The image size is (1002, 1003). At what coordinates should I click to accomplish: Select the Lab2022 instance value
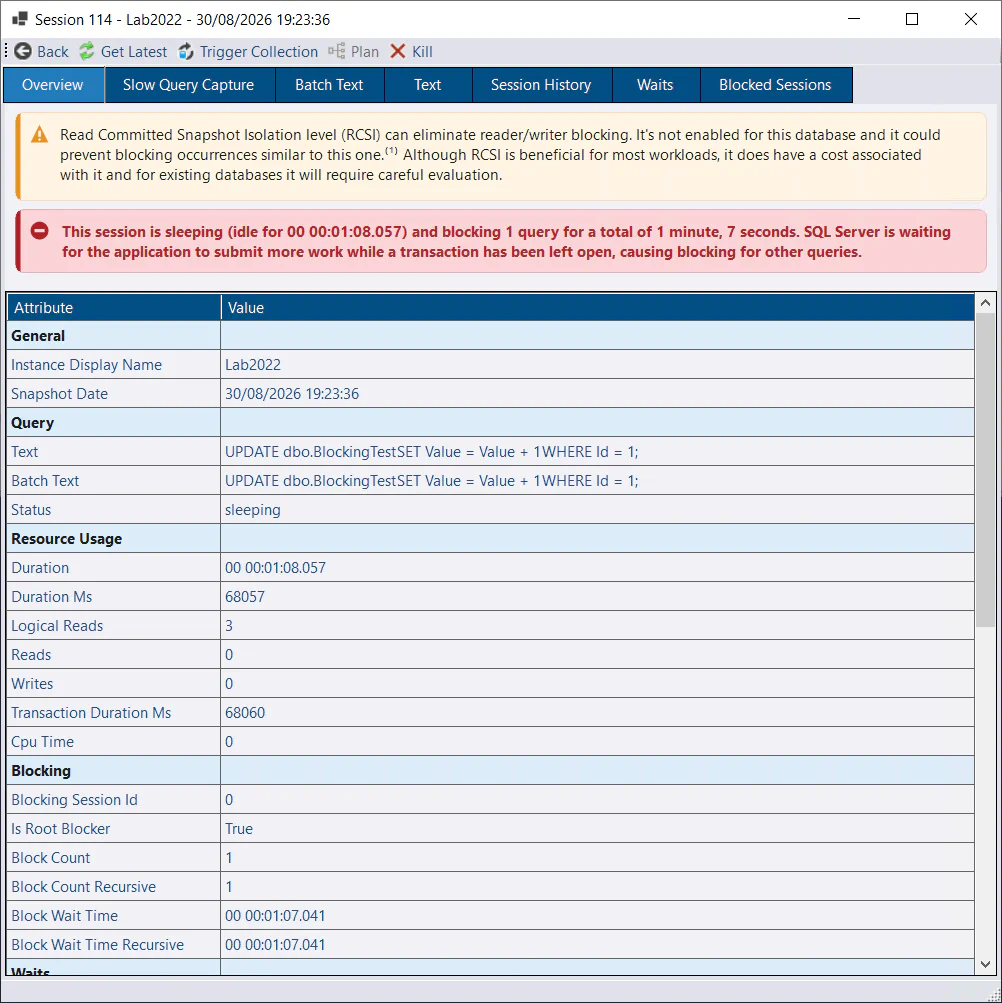(253, 365)
